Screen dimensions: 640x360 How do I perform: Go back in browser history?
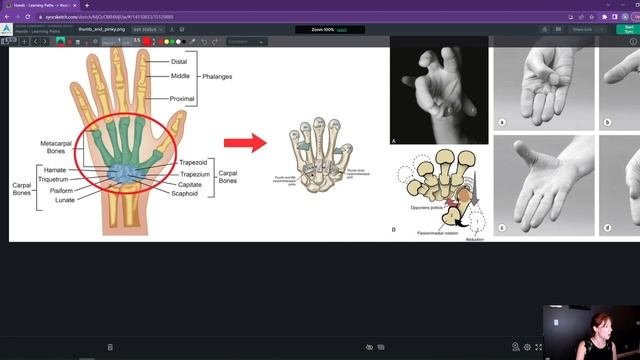(7, 17)
